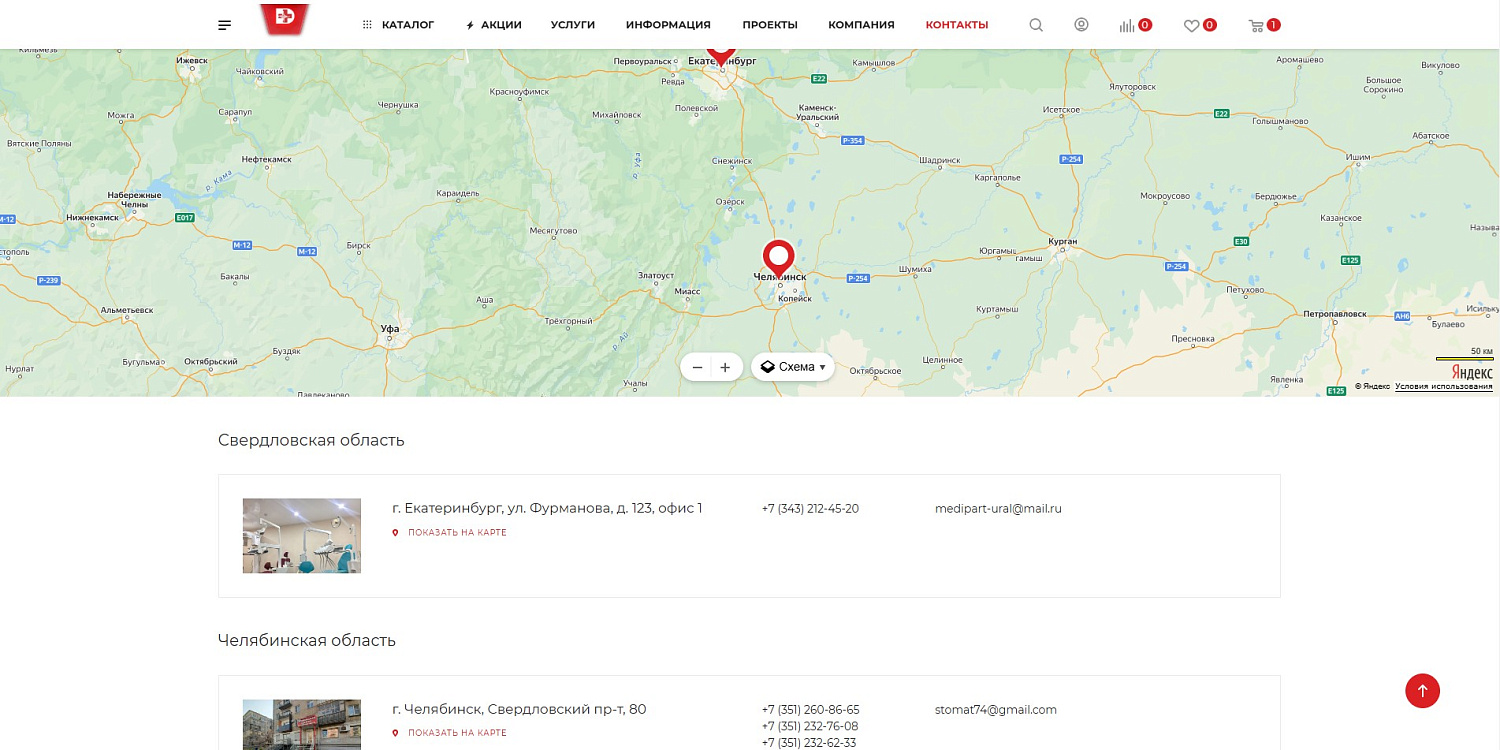Click the red Medipart company logo

coord(284,20)
